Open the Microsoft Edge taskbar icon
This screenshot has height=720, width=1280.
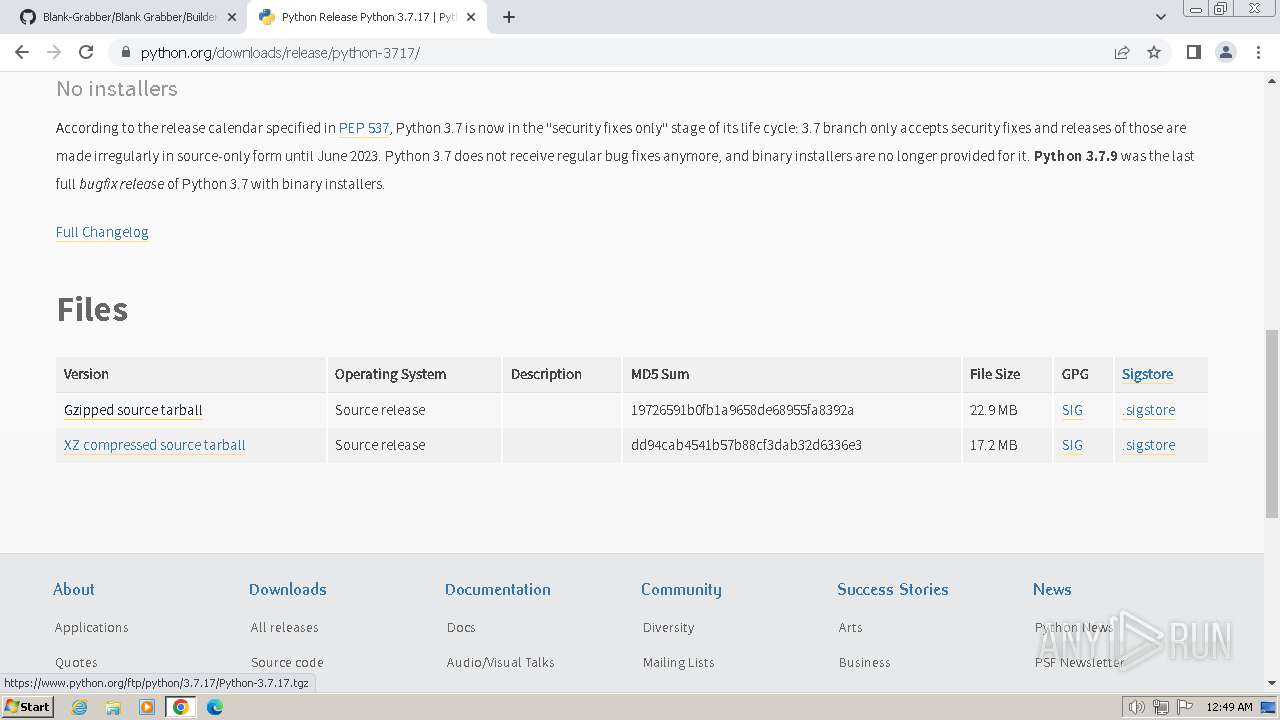[x=215, y=707]
